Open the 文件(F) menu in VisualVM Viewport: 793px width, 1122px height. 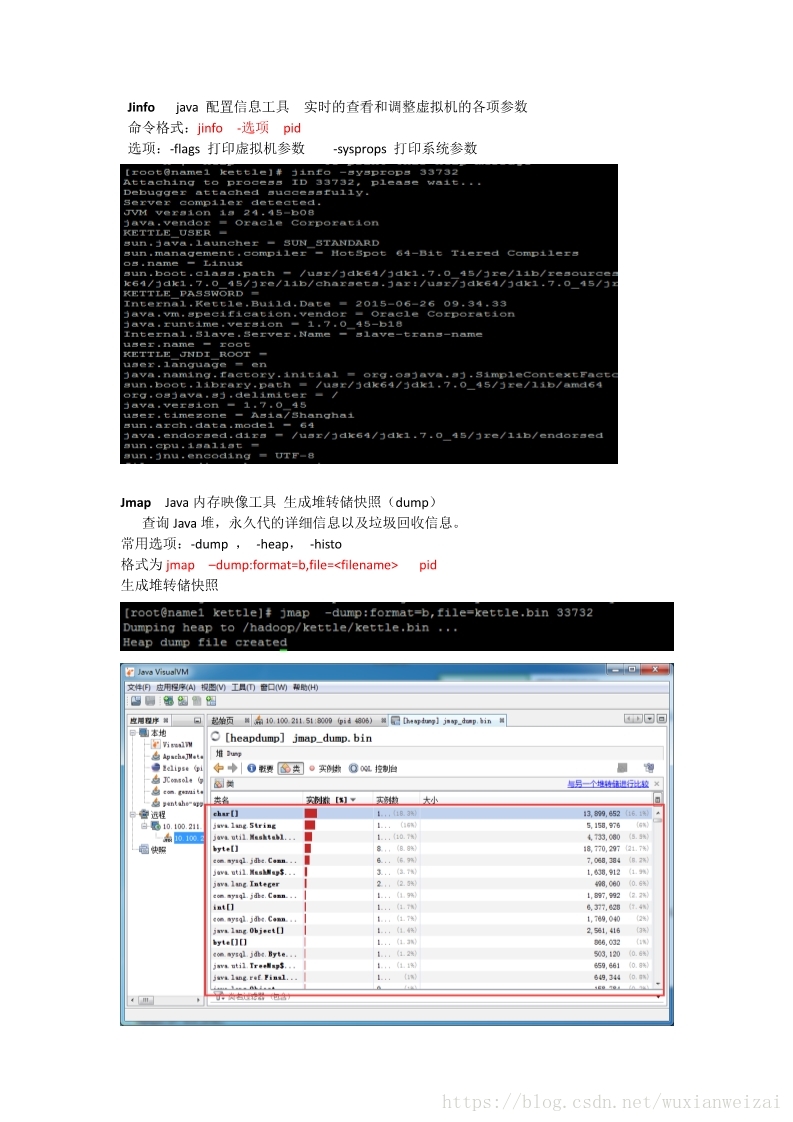coord(138,687)
